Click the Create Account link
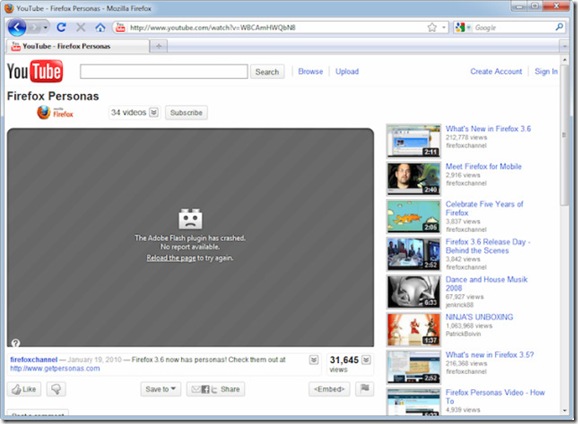Screen dimensions: 578x424 coord(496,72)
